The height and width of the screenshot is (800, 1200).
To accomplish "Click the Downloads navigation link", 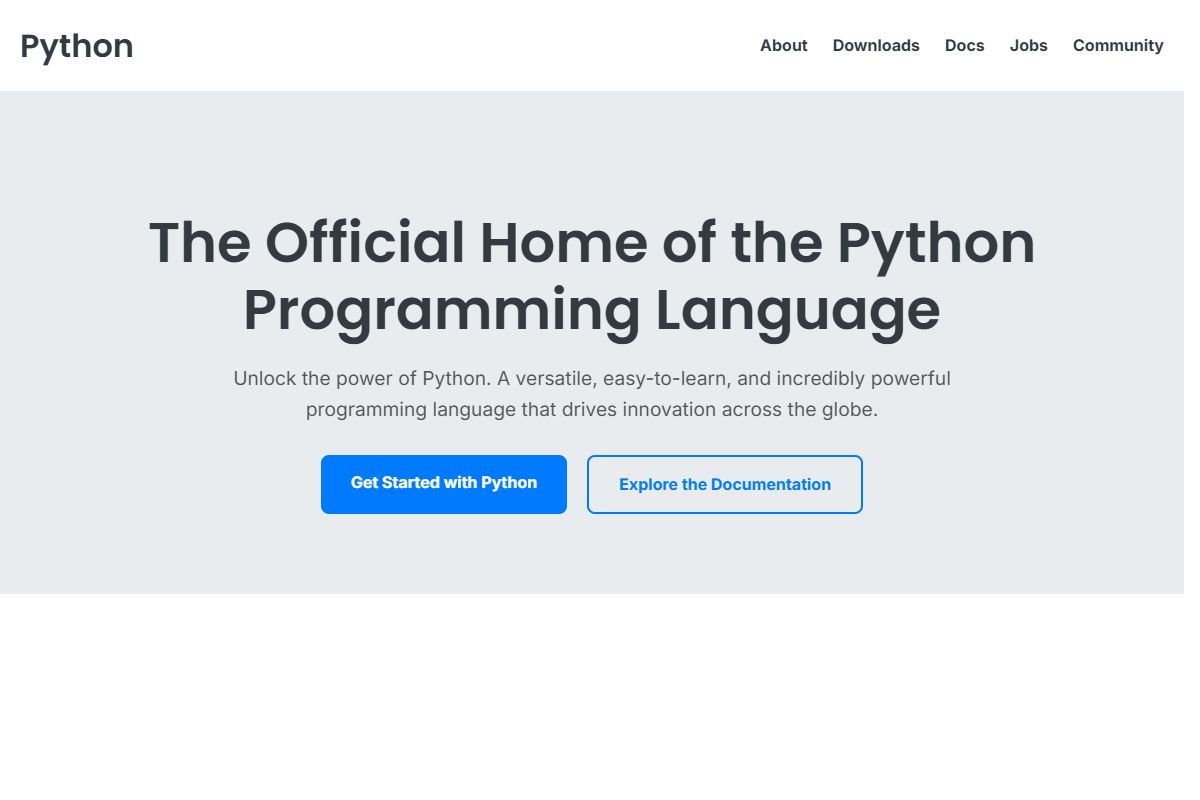I will point(876,45).
